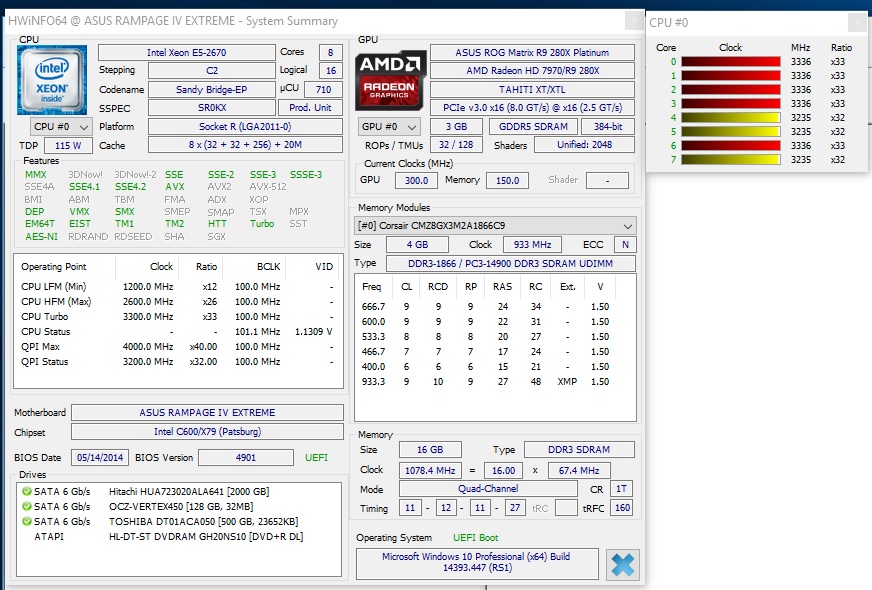
Task: Click the AMD Radeon Graphics logo
Action: click(x=390, y=80)
